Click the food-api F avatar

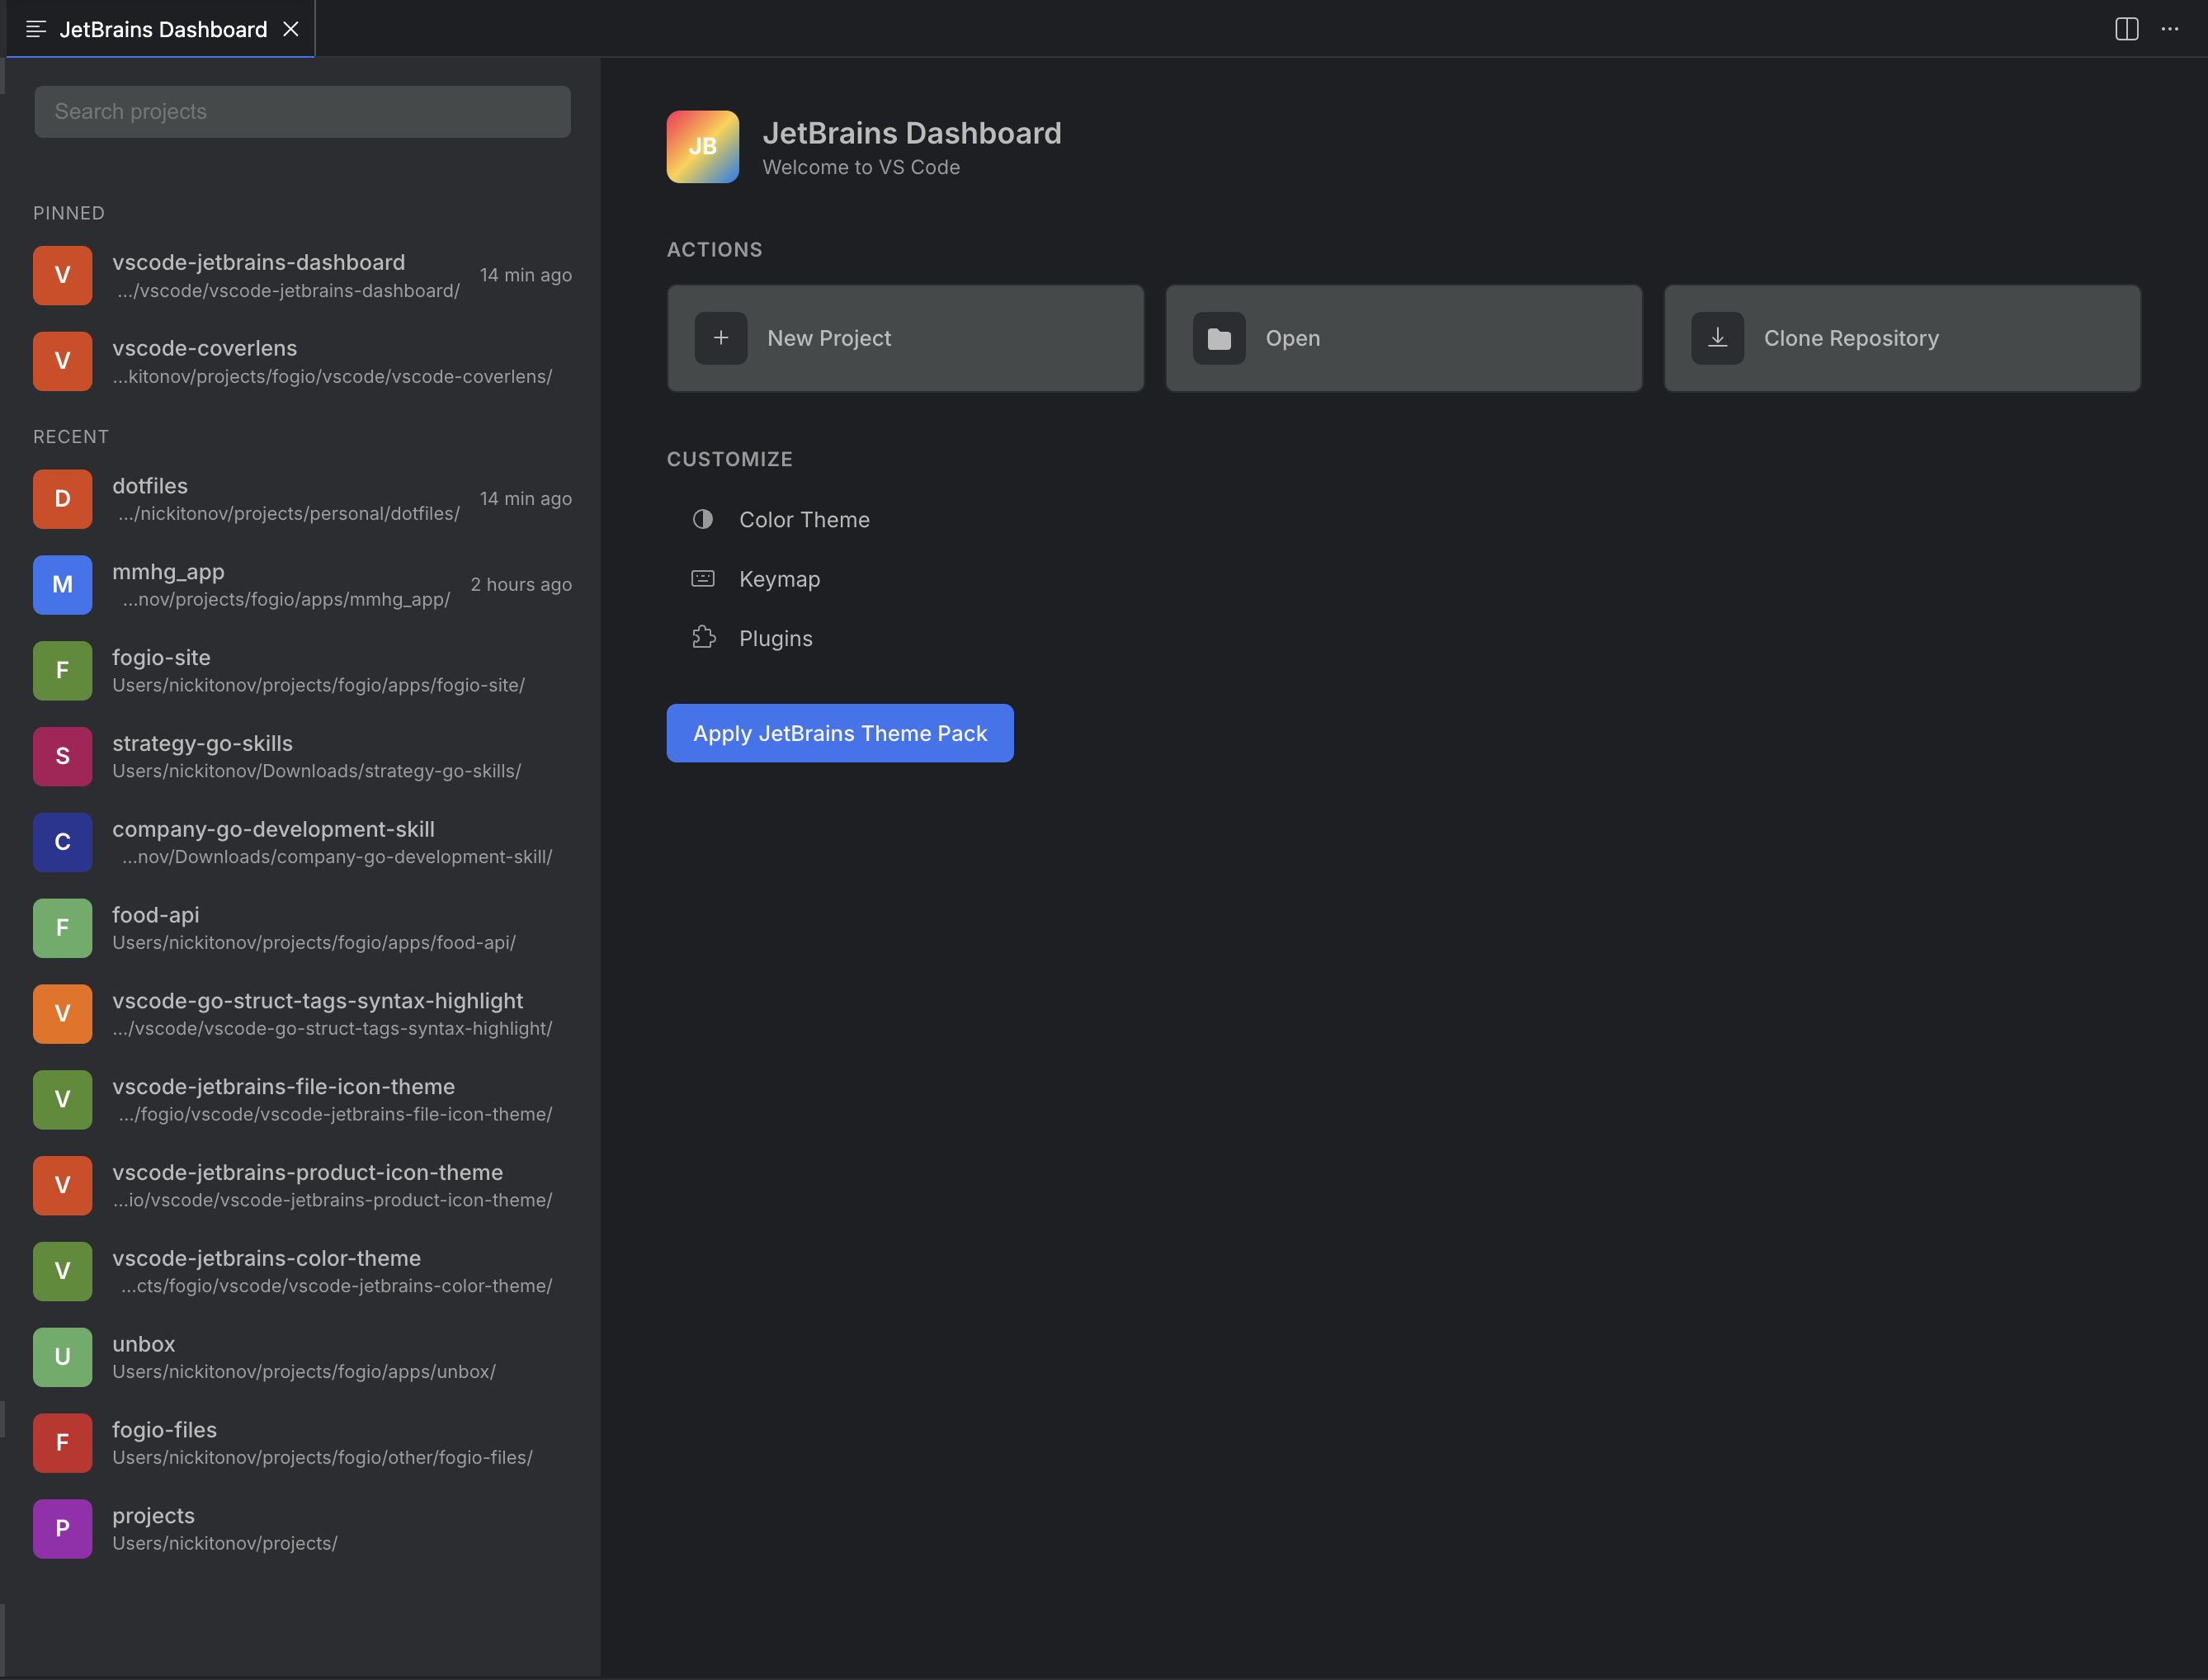pos(62,928)
